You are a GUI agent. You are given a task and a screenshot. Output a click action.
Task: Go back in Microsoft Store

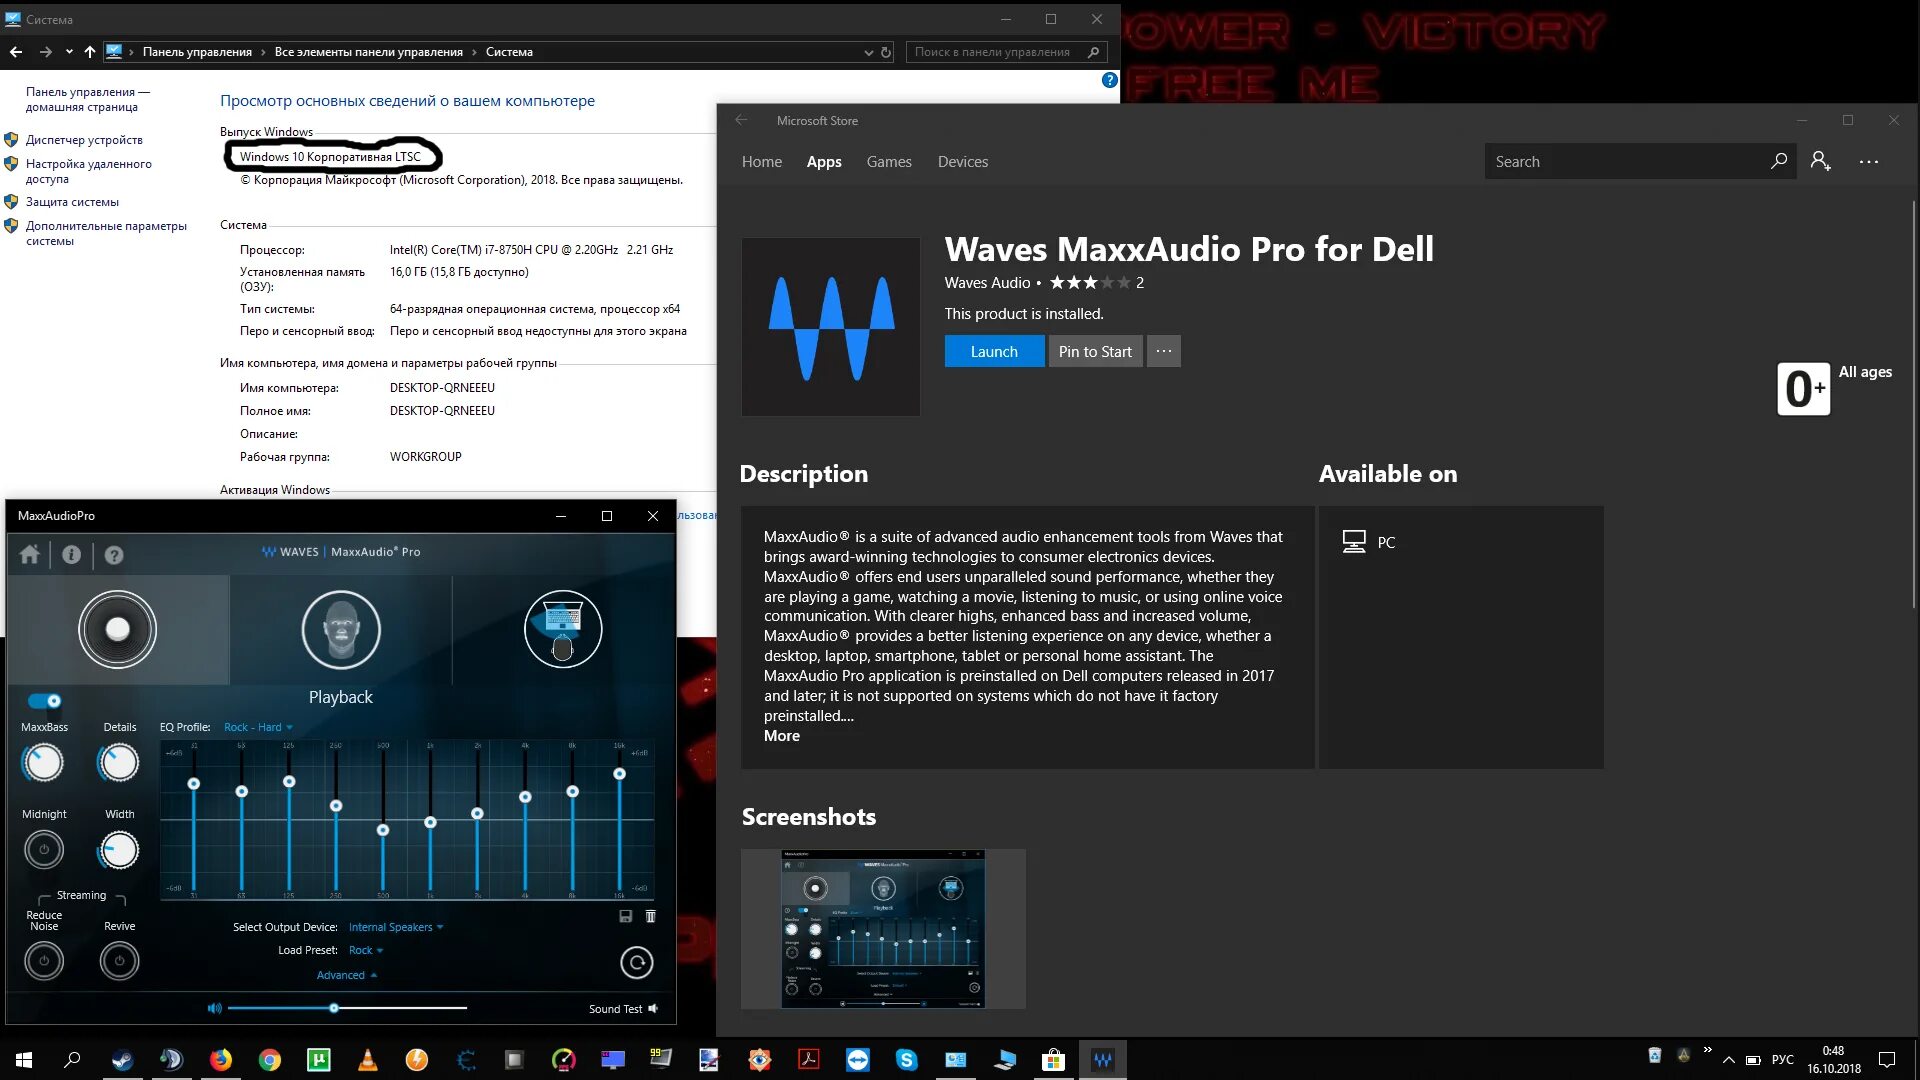tap(741, 120)
